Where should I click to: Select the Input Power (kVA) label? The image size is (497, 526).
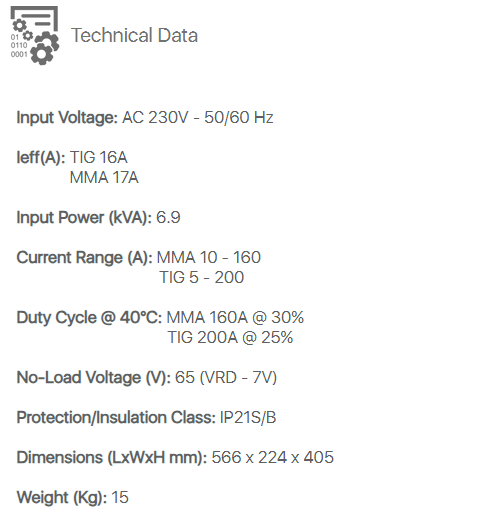tap(84, 218)
